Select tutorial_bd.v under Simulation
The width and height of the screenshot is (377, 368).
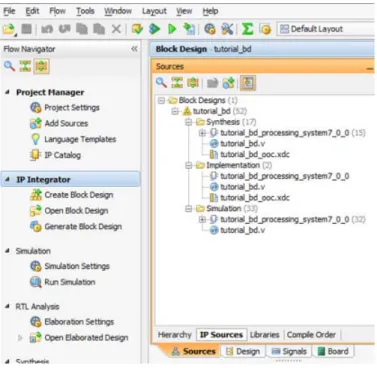click(x=237, y=230)
